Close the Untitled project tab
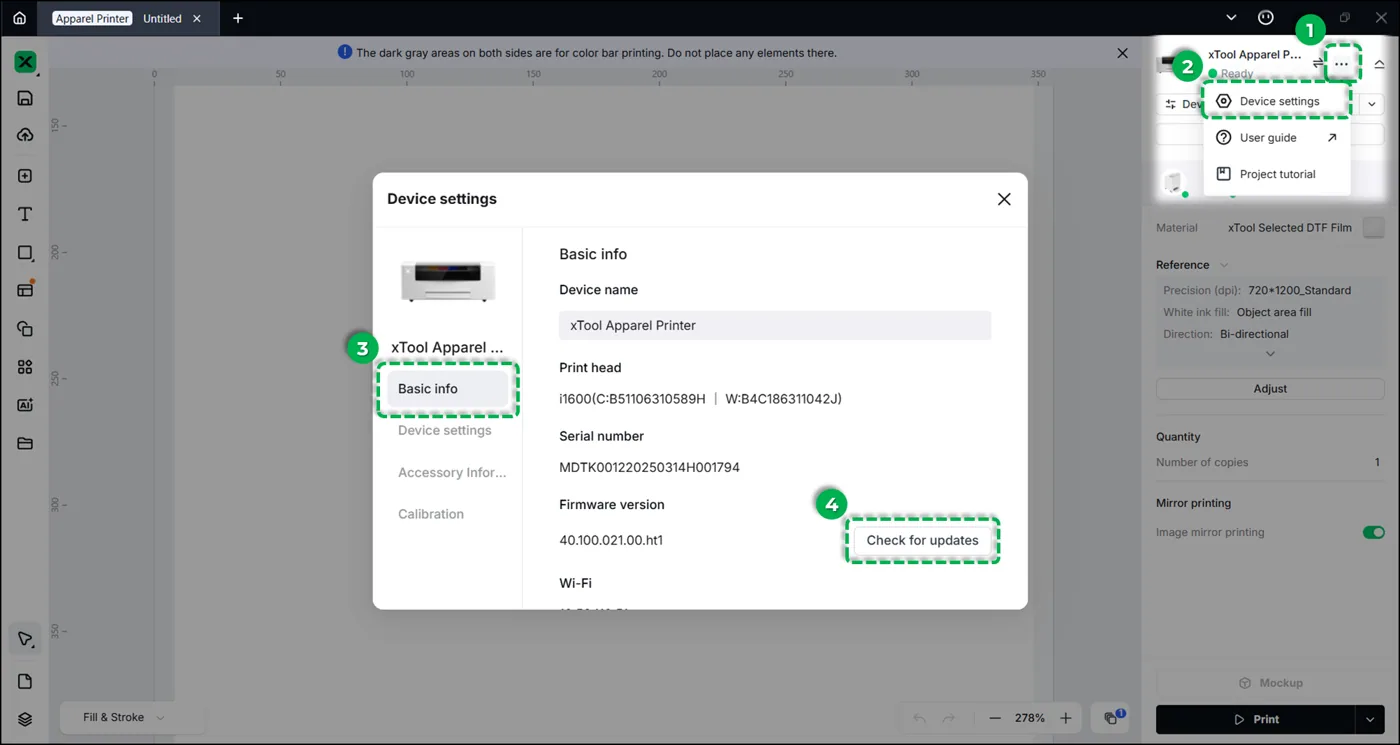1400x745 pixels. tap(197, 18)
